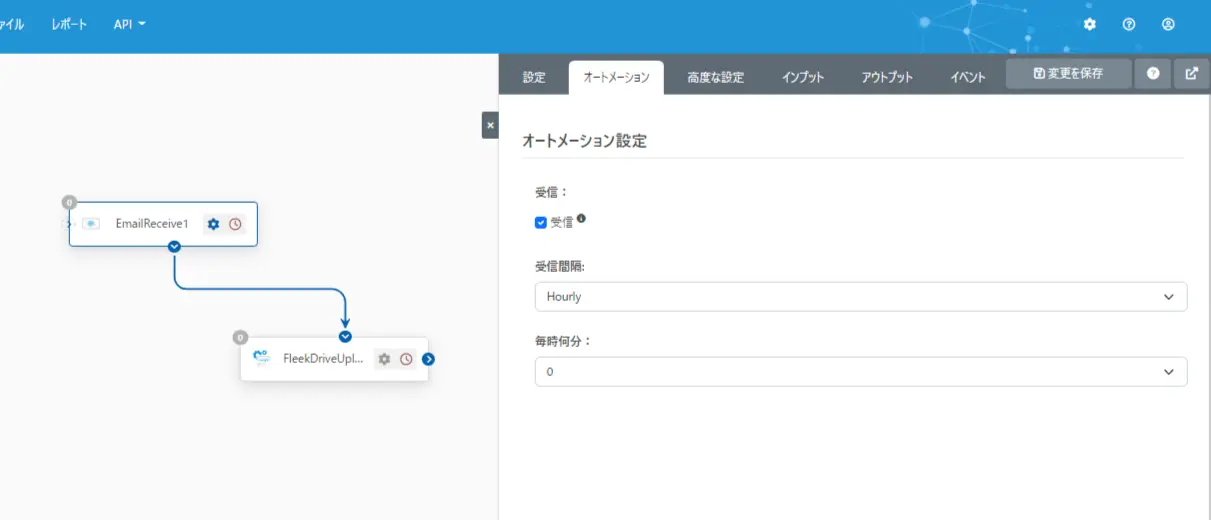Open the global settings gear in header
This screenshot has height=520, width=1211.
[1090, 24]
